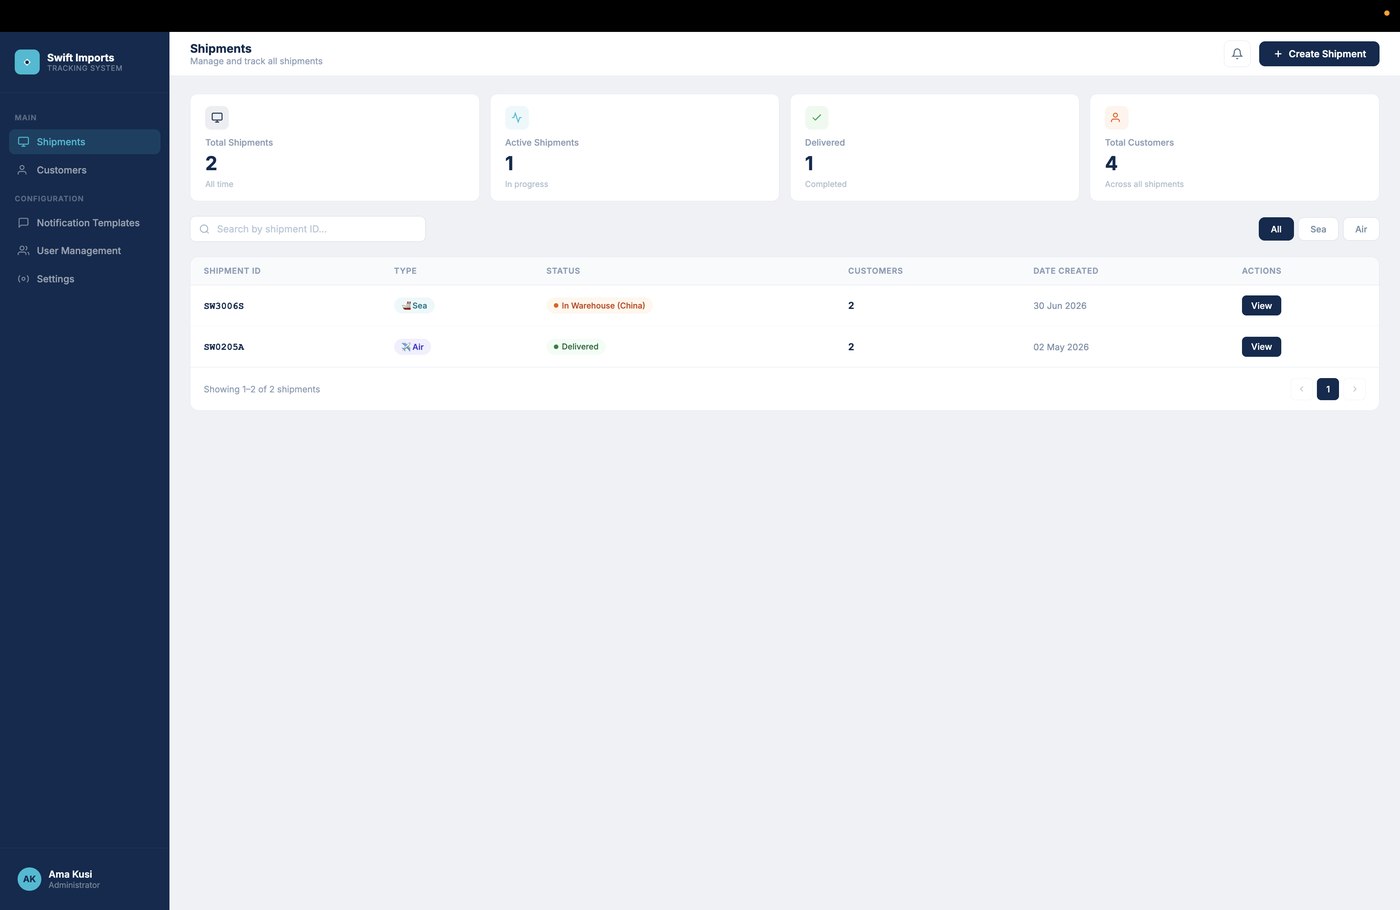Click 'Manage and track all shipments' subtitle
Viewport: 1400px width, 910px height.
point(257,61)
